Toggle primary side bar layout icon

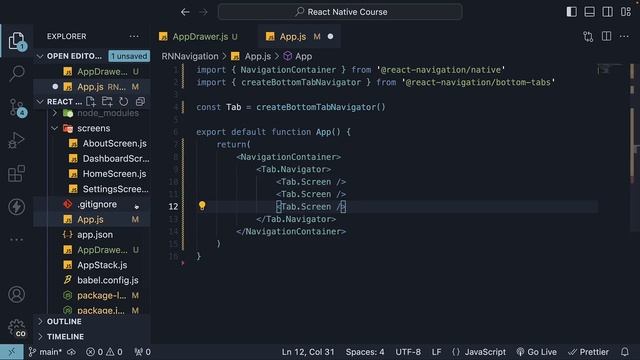(571, 12)
